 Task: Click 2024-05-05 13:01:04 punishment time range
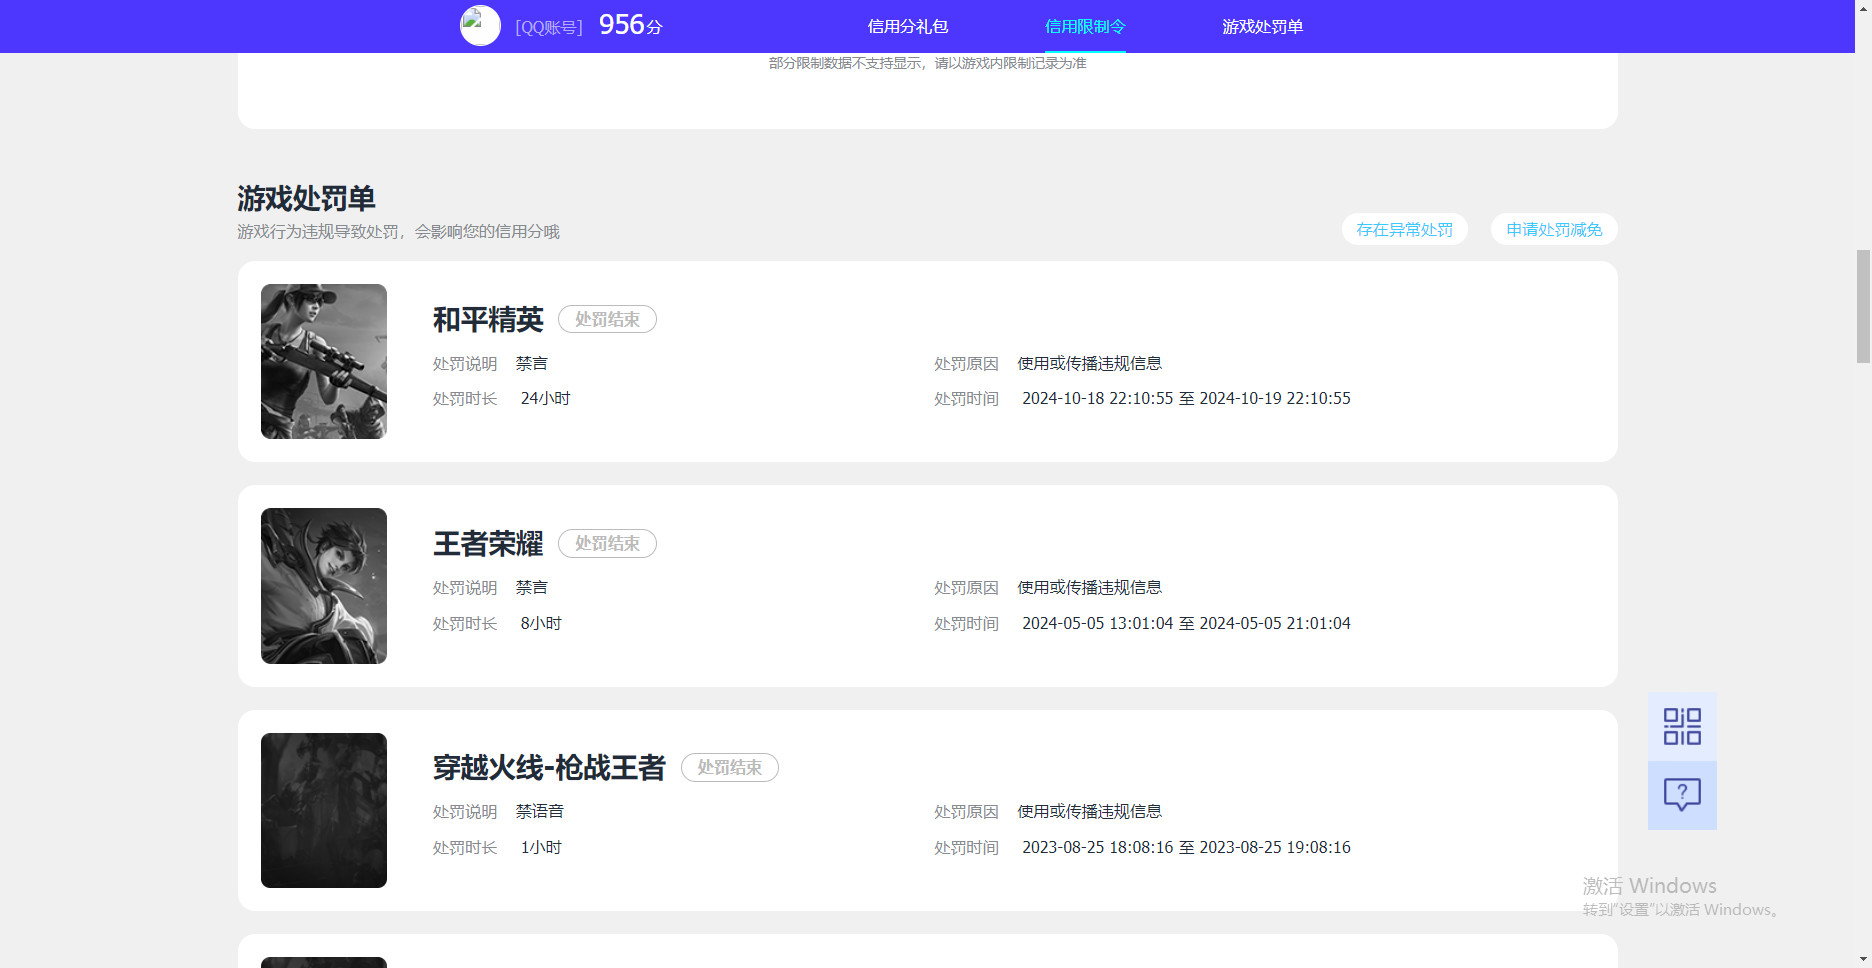click(x=1186, y=623)
